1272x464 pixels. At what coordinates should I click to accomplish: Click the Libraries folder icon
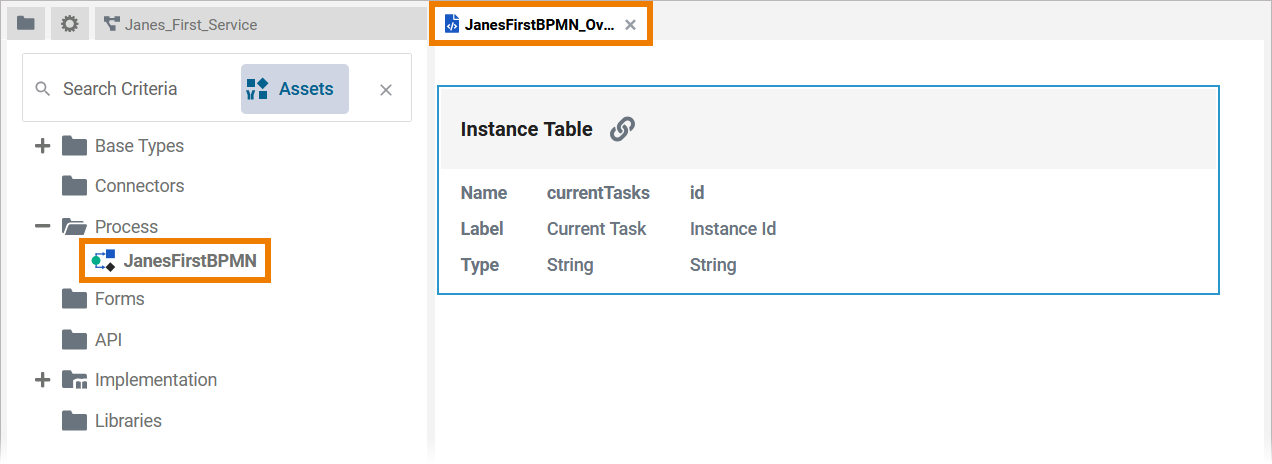tap(74, 421)
